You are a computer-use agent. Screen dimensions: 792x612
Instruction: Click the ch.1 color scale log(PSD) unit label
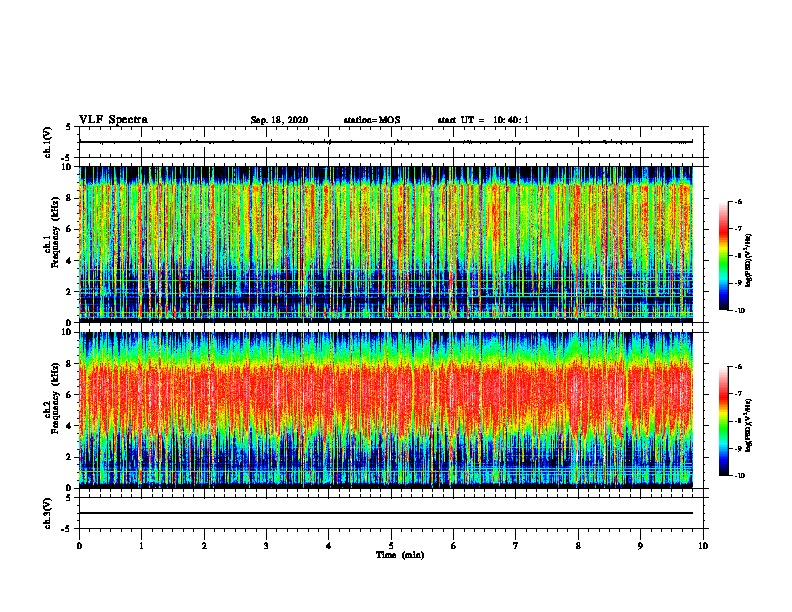coord(749,261)
